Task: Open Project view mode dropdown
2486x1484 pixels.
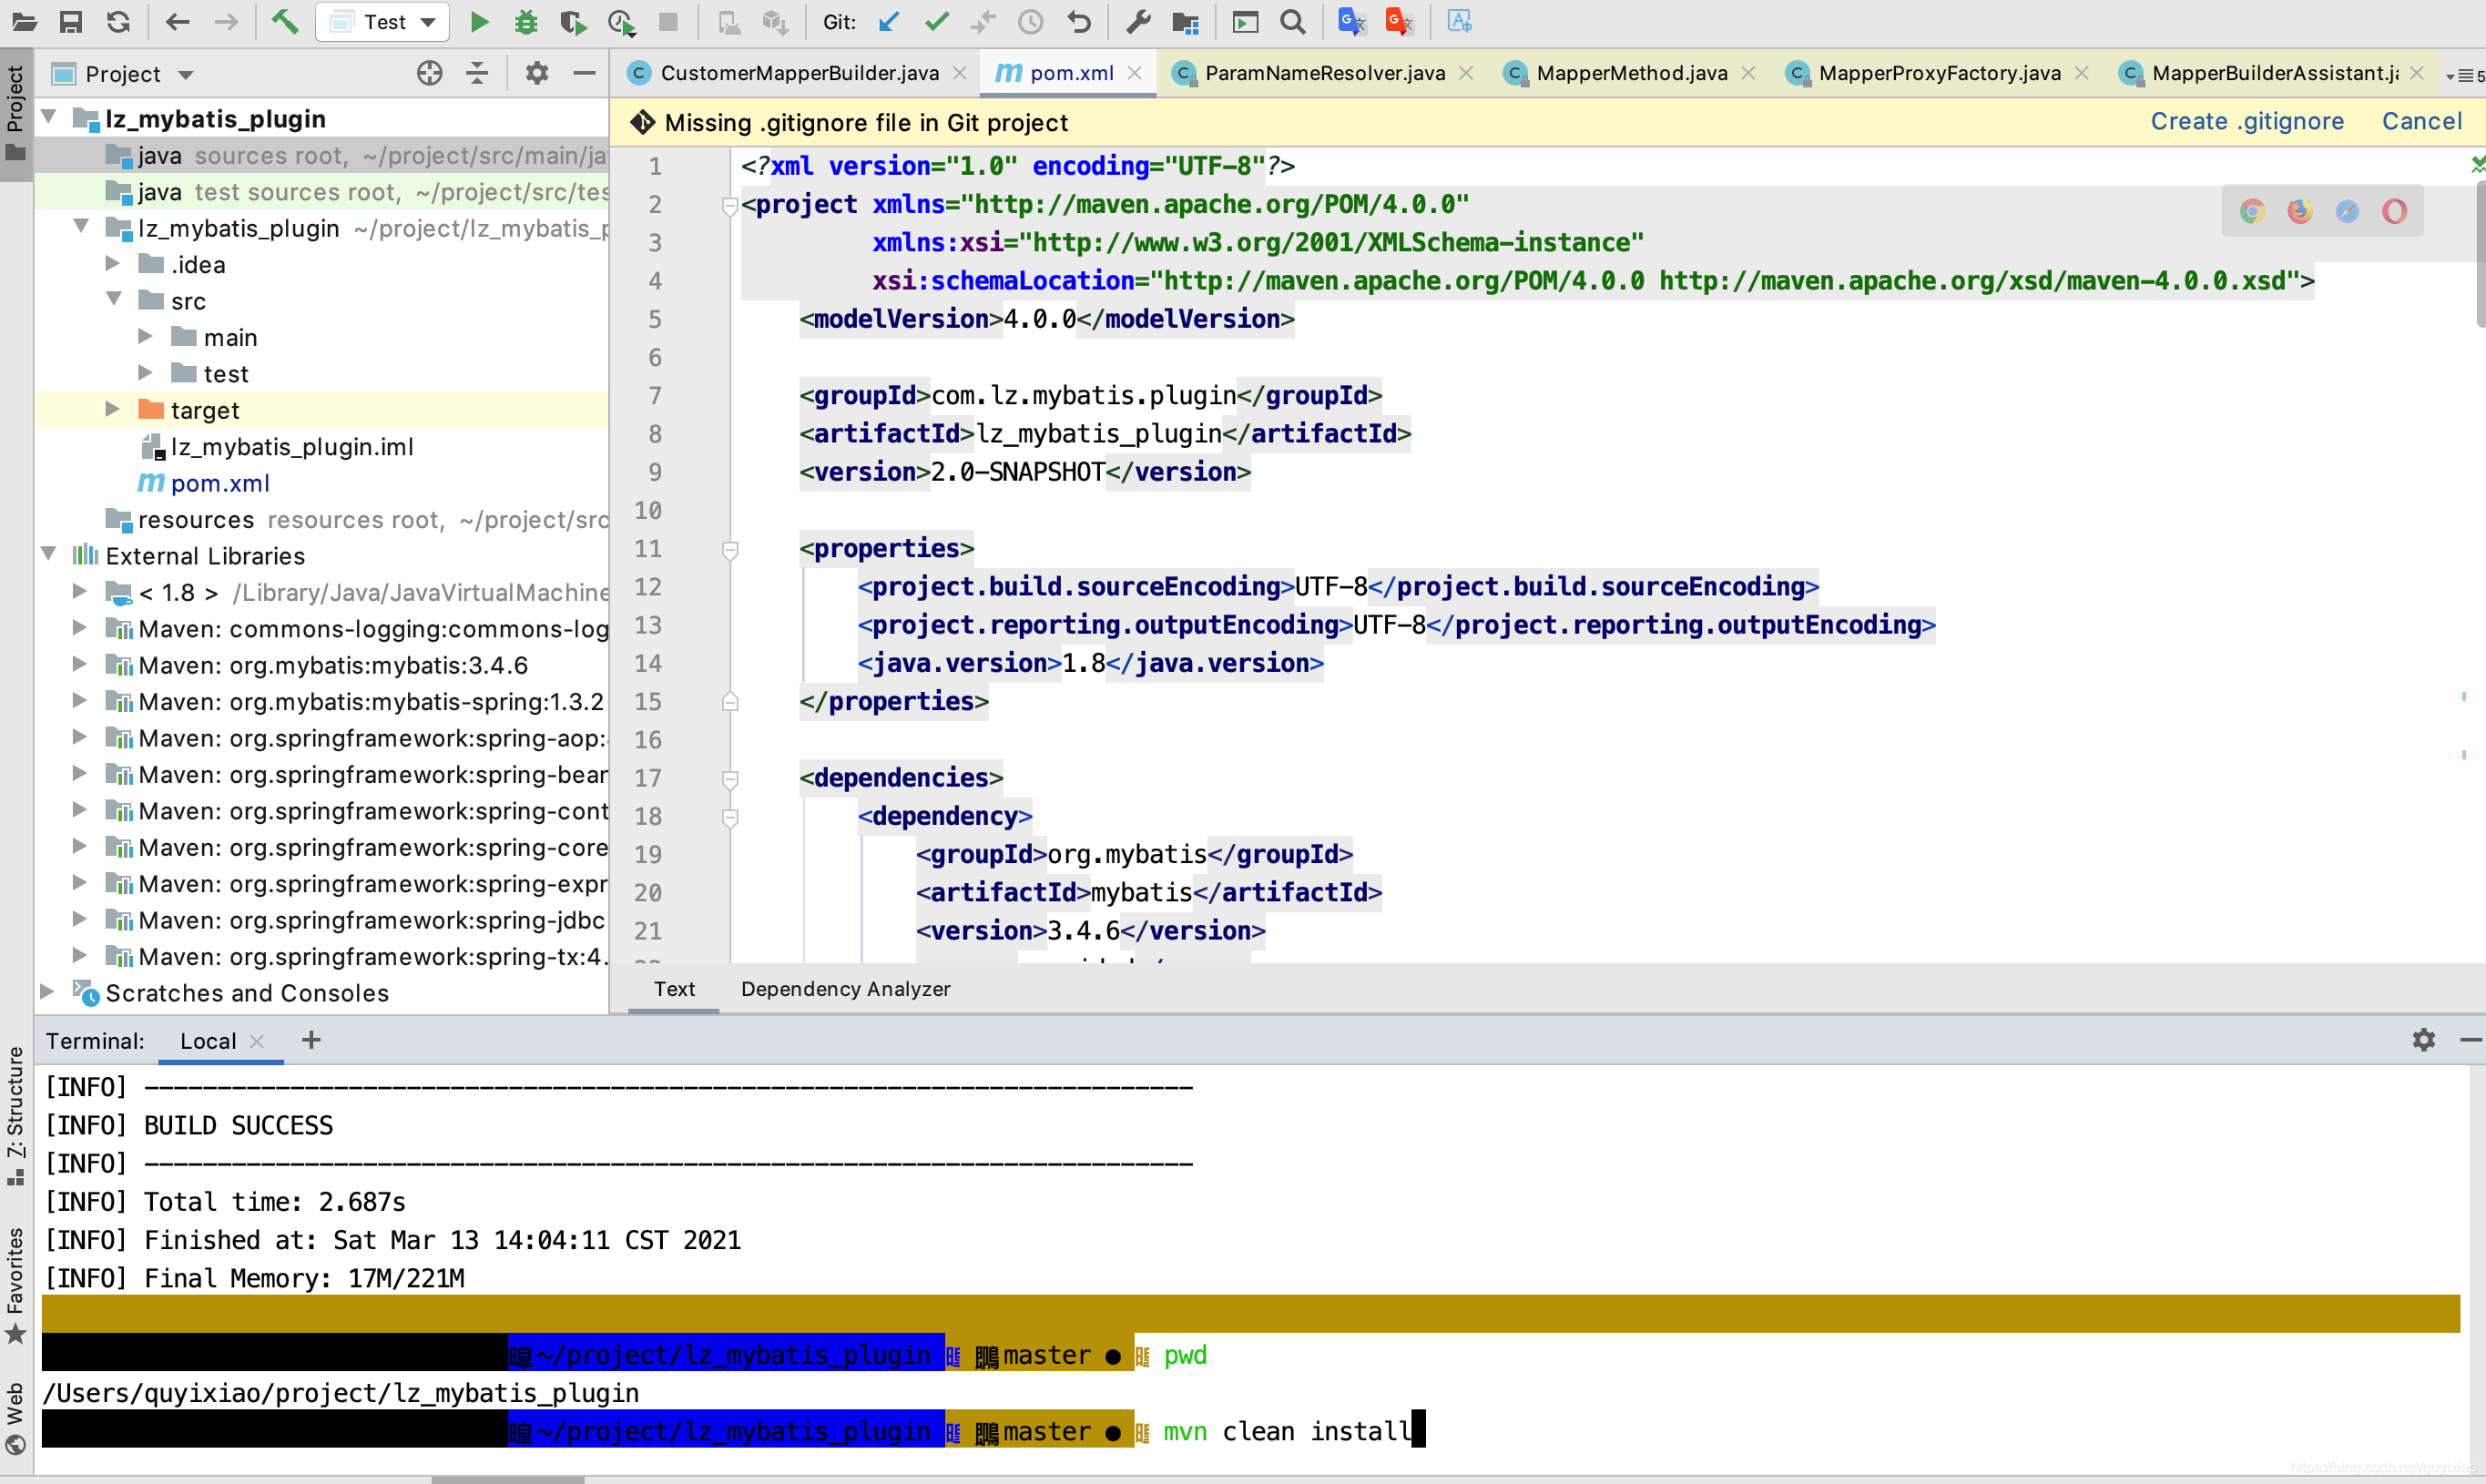Action: tap(186, 75)
